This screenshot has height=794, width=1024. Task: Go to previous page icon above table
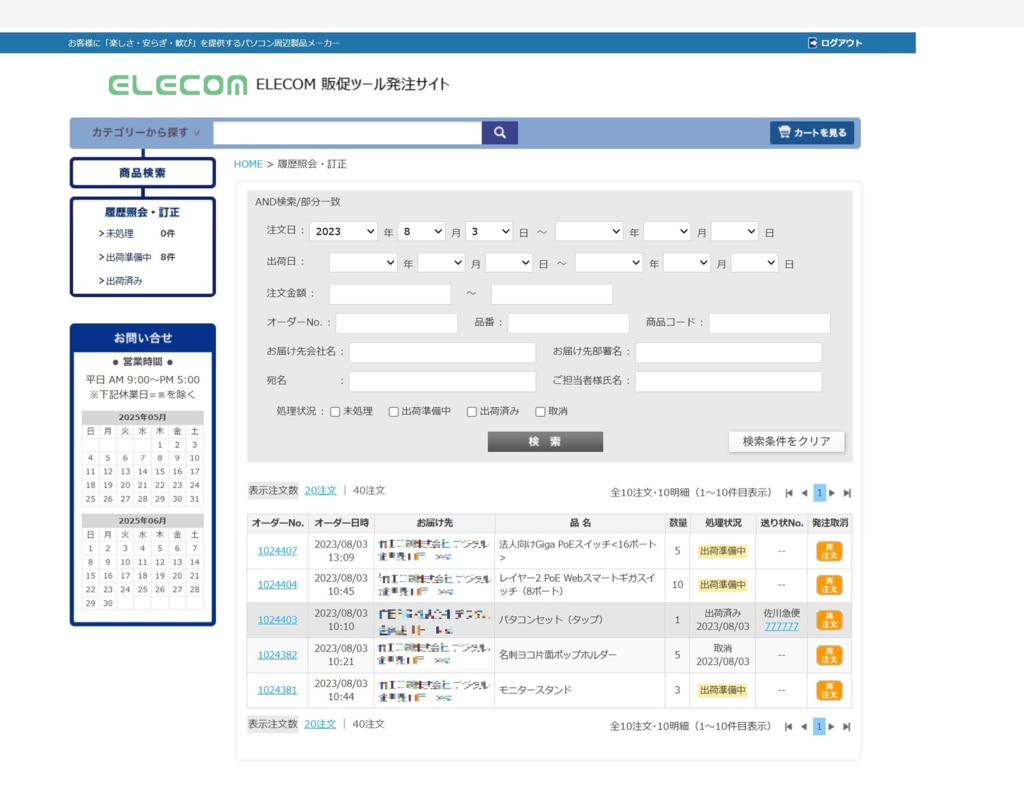(805, 493)
